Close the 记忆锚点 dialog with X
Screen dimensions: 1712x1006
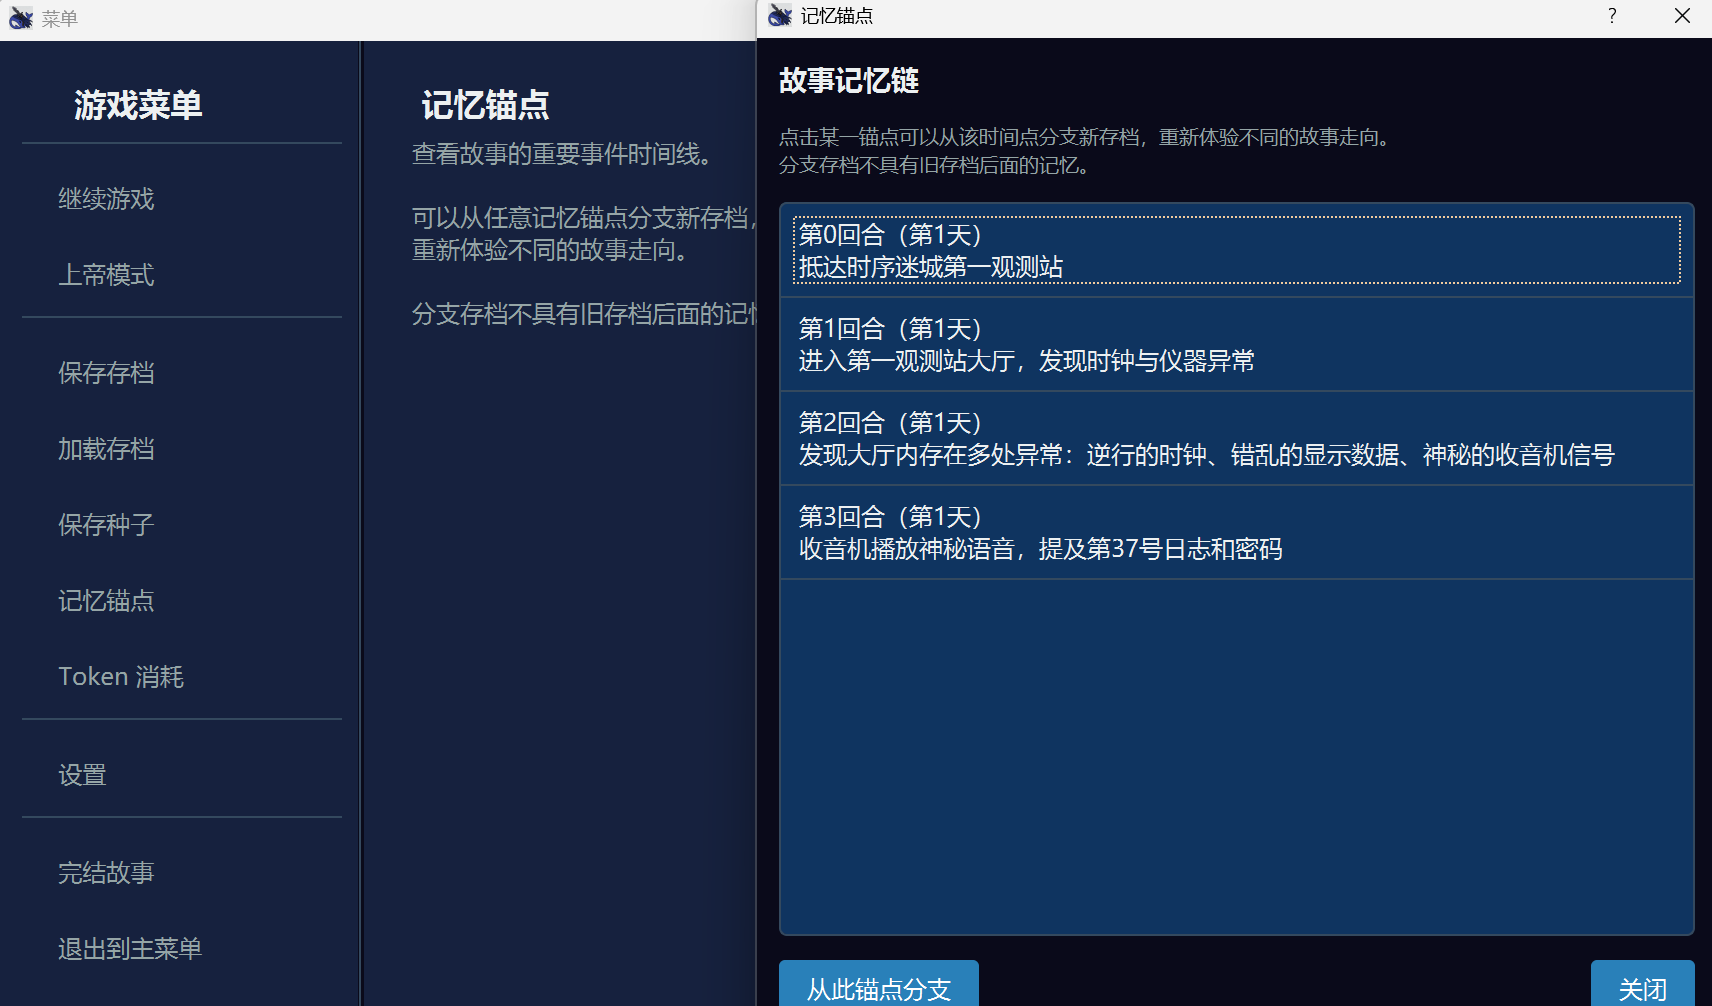point(1682,16)
